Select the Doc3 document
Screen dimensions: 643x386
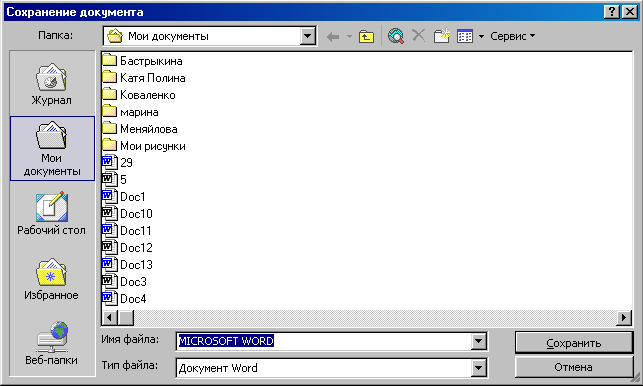click(x=125, y=282)
